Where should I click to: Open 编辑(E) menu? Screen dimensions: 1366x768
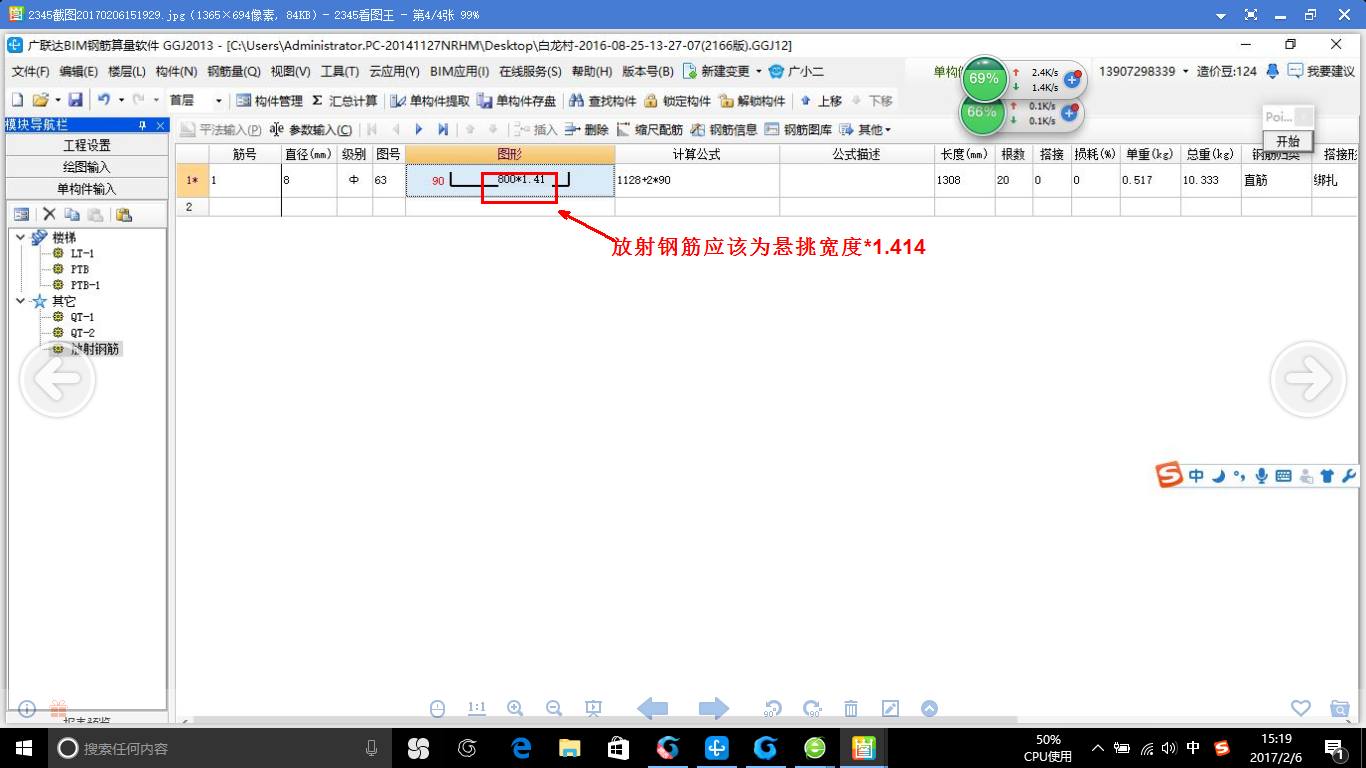pos(79,72)
